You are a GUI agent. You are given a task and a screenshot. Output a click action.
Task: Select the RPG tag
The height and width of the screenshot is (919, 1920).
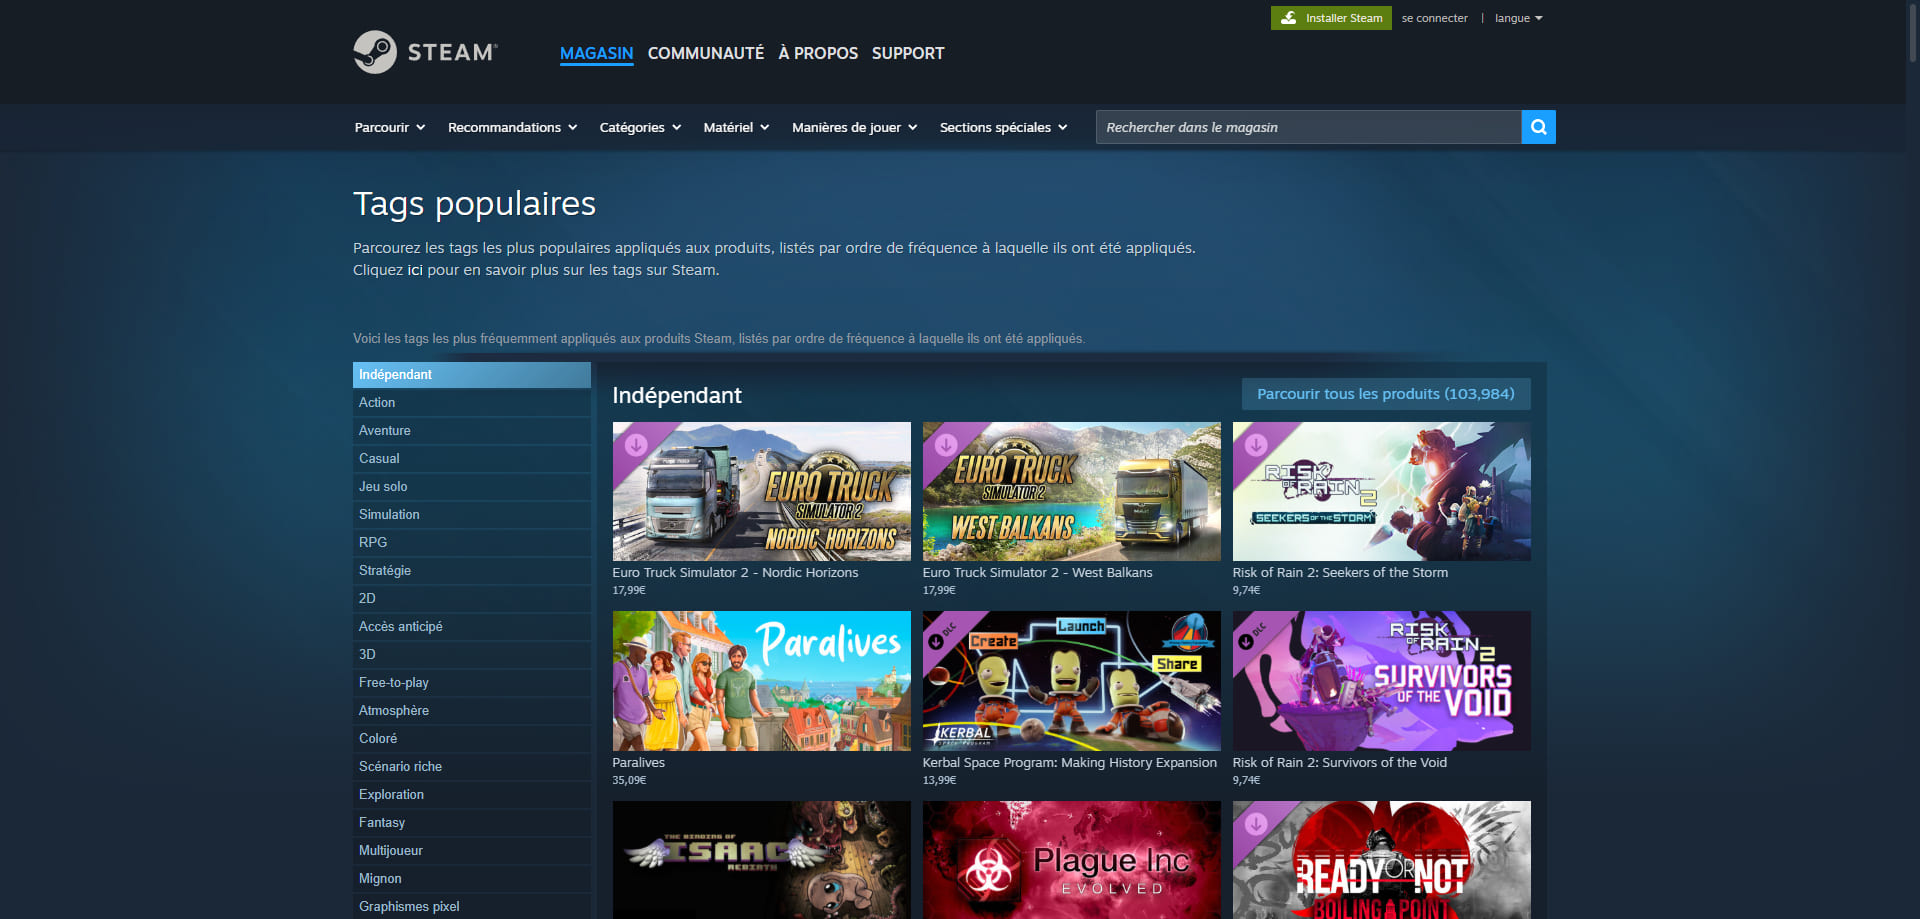[472, 542]
